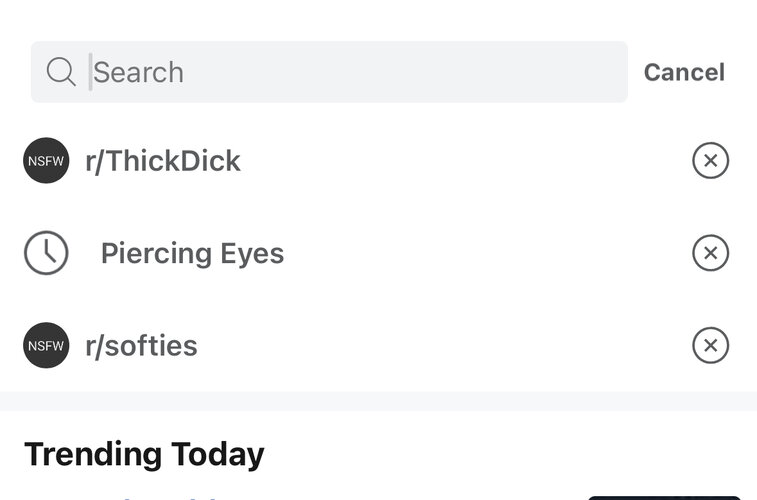
Task: Click the clock history icon
Action: coord(46,253)
